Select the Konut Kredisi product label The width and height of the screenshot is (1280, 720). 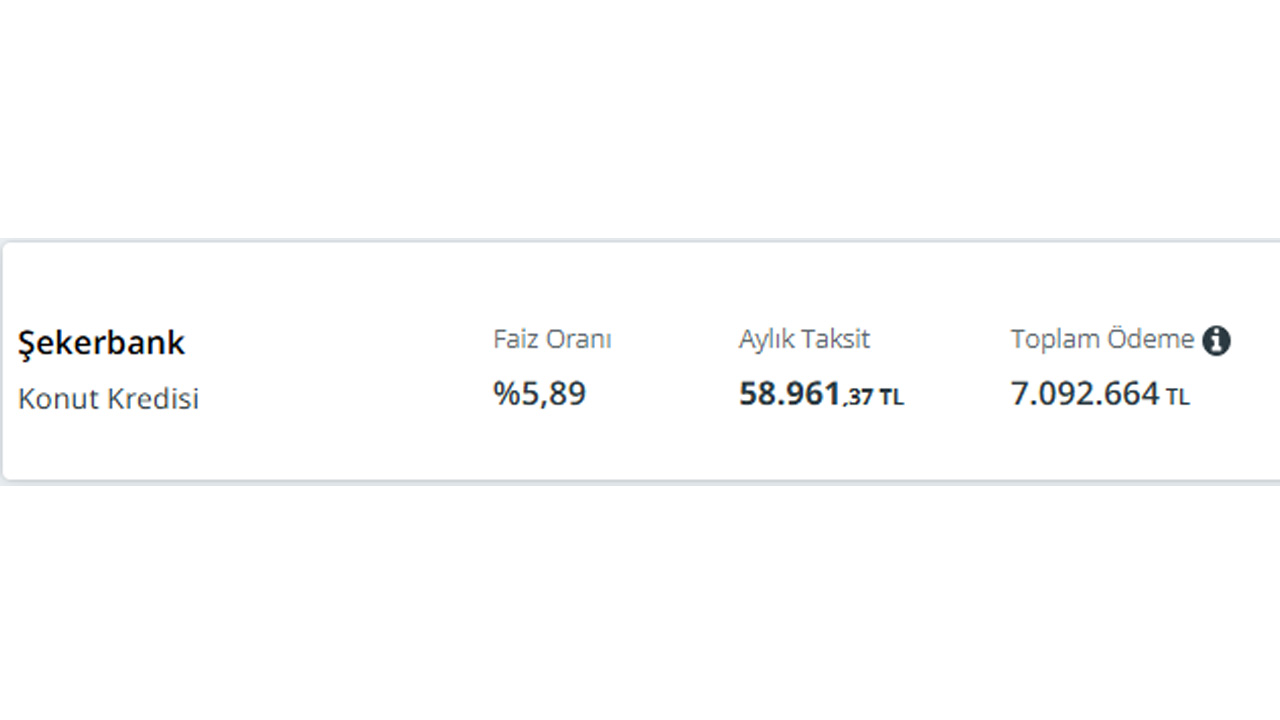pyautogui.click(x=108, y=399)
